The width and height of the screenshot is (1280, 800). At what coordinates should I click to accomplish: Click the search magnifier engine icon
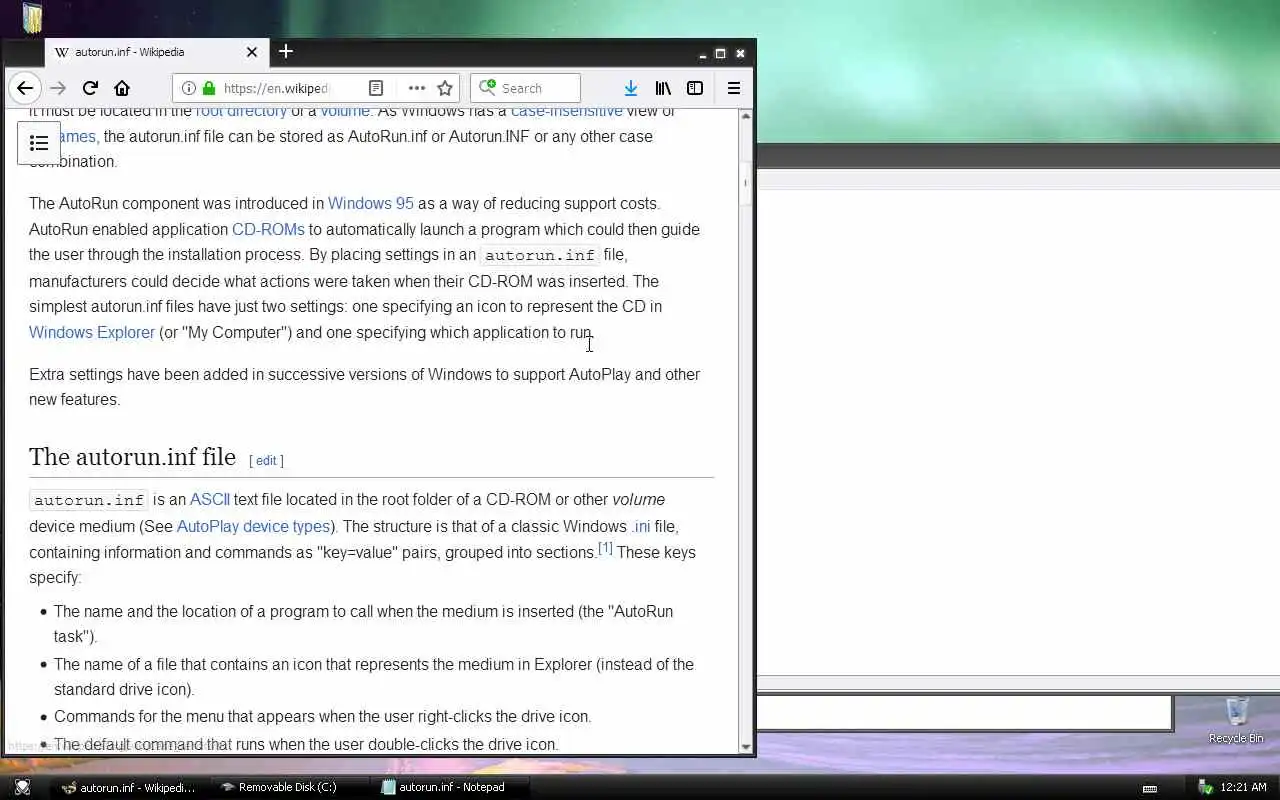pos(488,88)
